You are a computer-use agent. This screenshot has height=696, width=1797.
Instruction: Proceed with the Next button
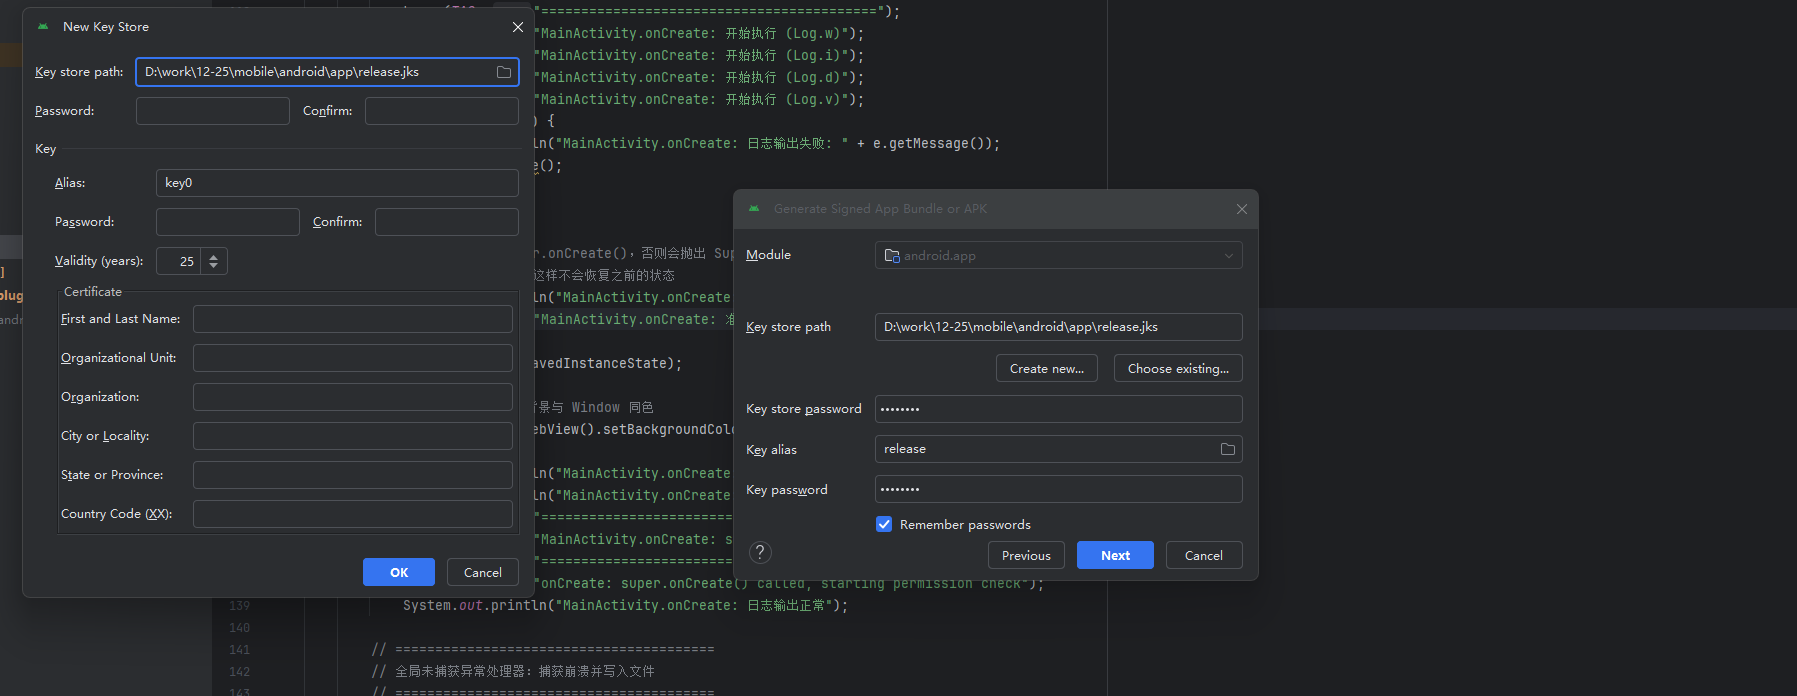point(1115,555)
